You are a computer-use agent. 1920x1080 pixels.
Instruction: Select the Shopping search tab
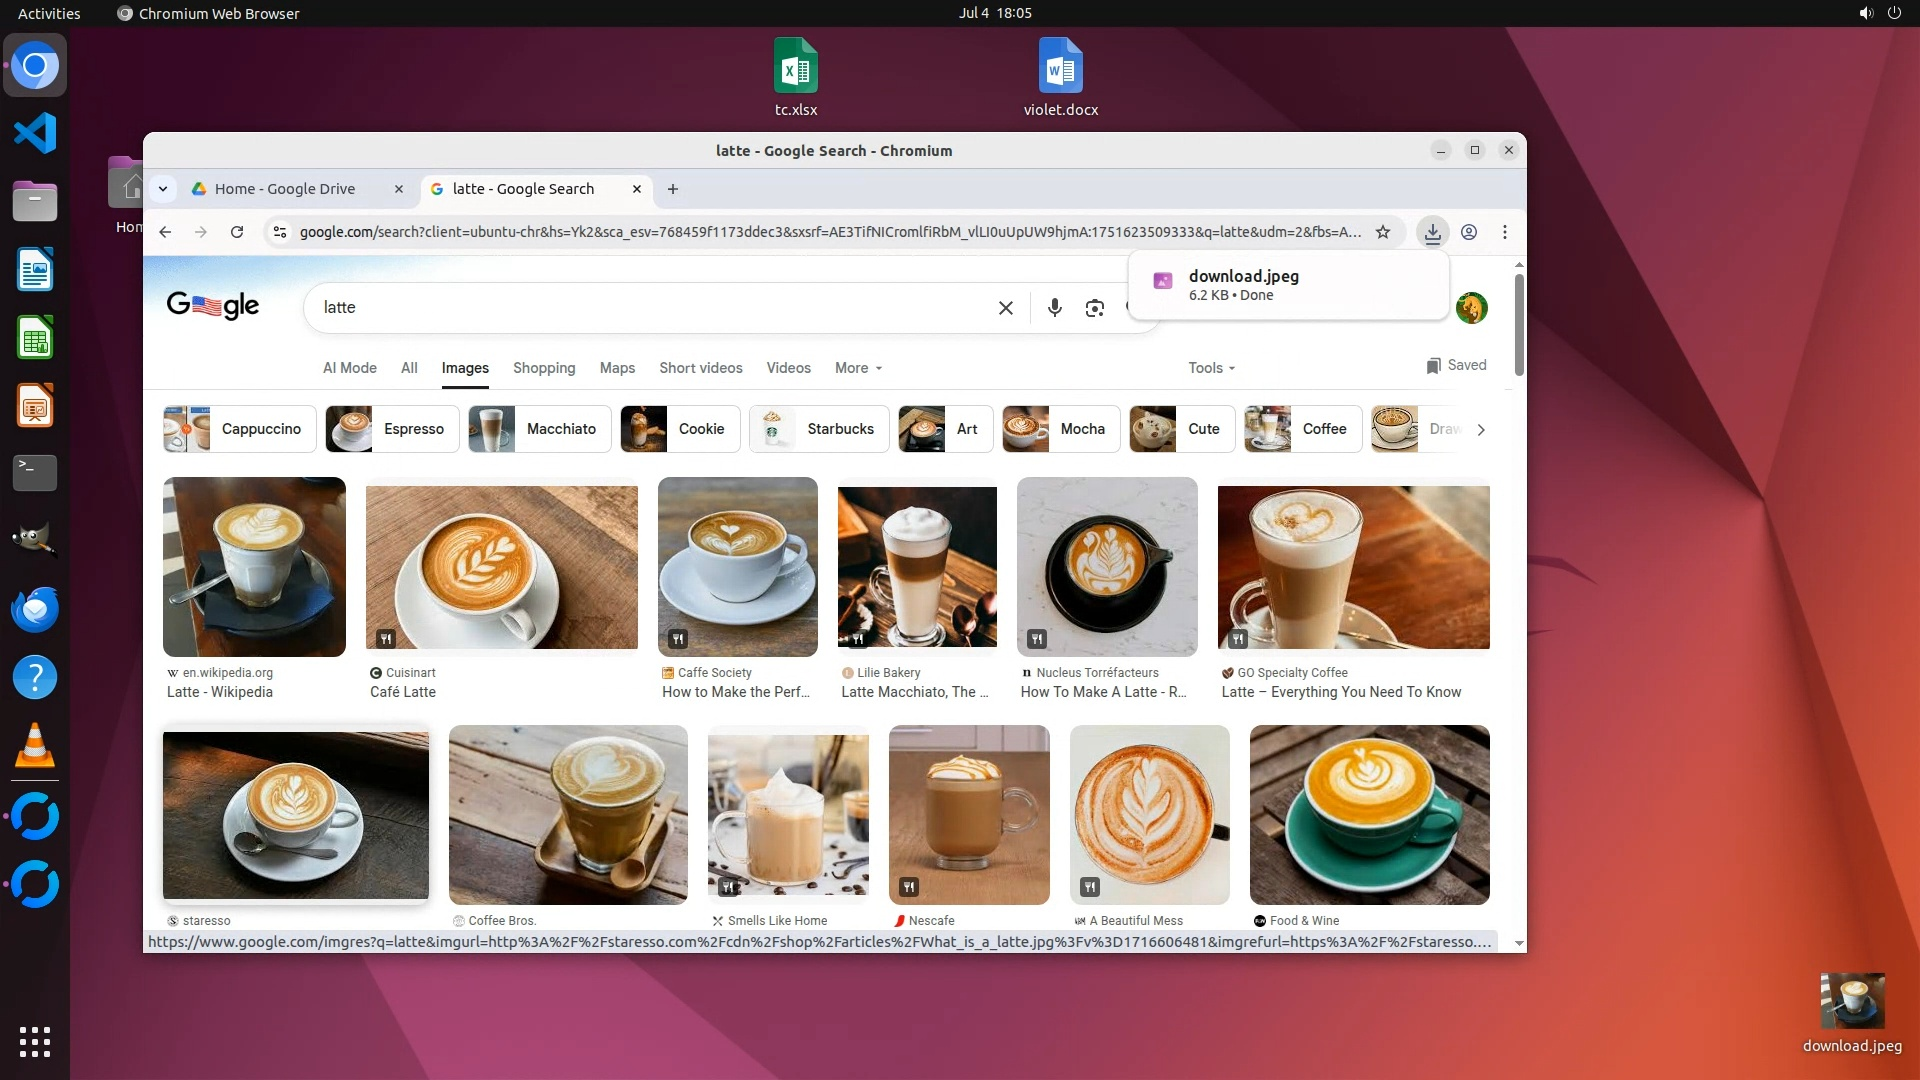[x=544, y=368]
